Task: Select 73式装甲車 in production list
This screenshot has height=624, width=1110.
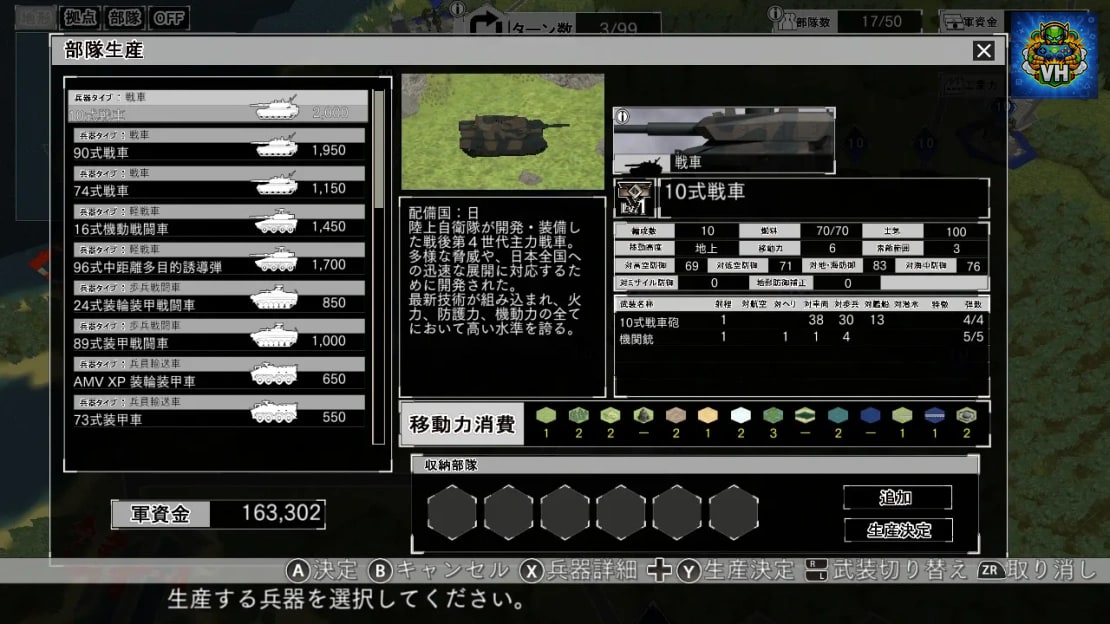Action: 218,411
